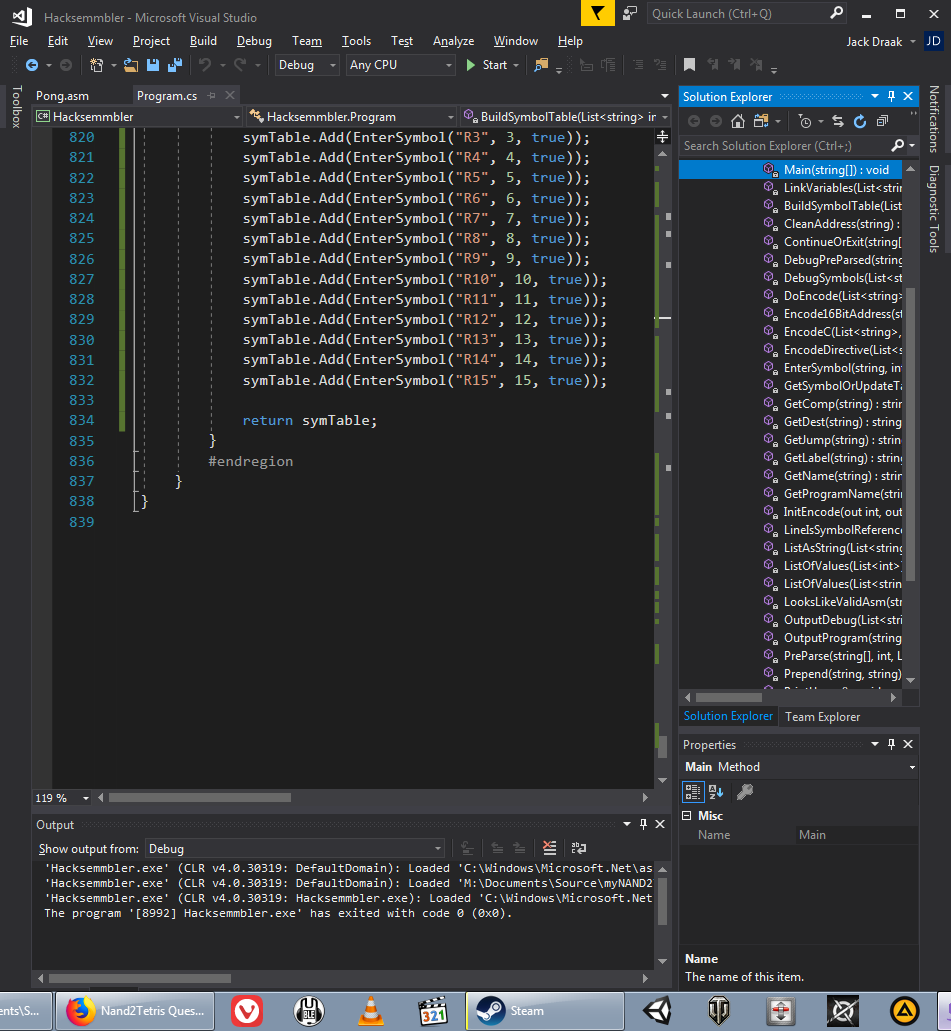
Task: Toggle word wrap in Output window
Action: (579, 849)
